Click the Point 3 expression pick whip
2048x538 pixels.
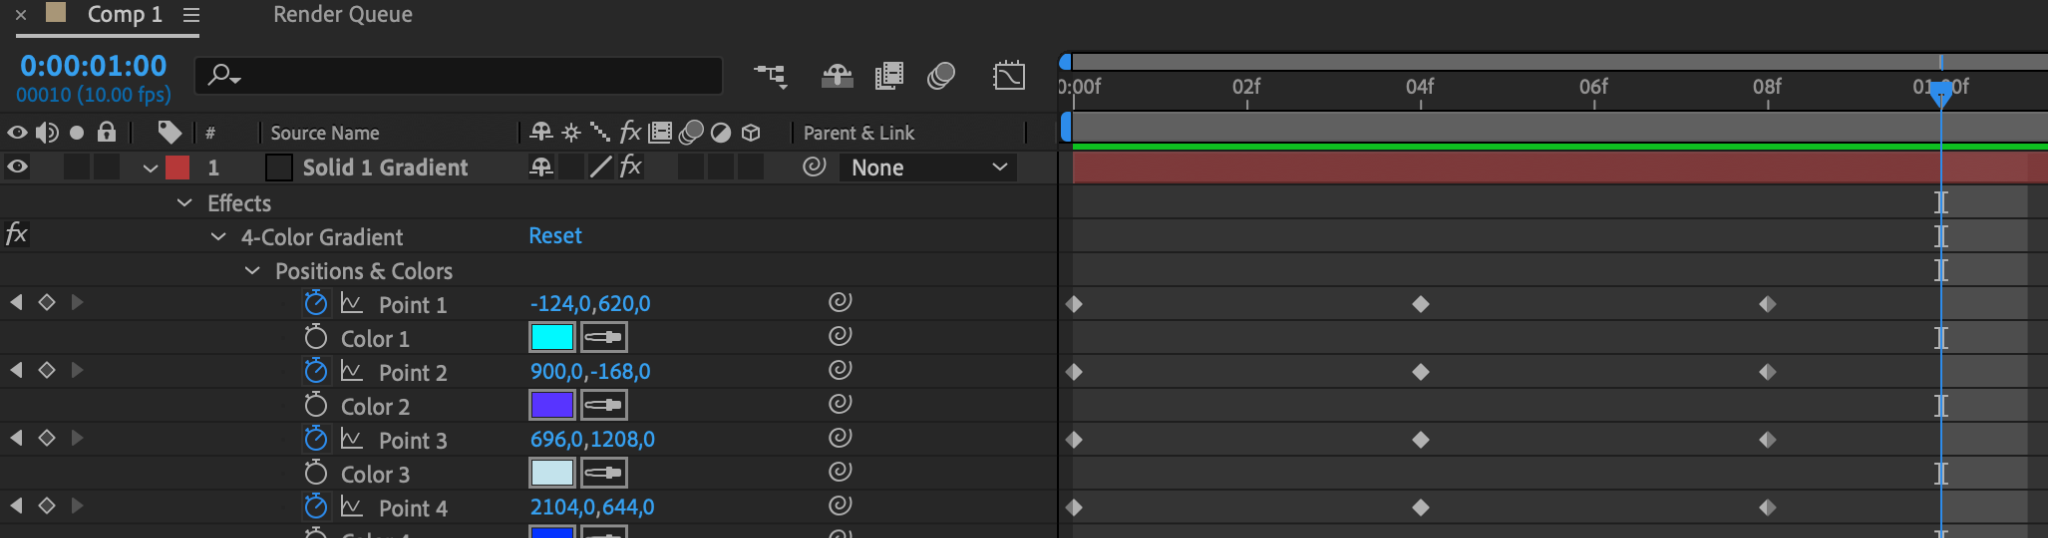pos(840,438)
